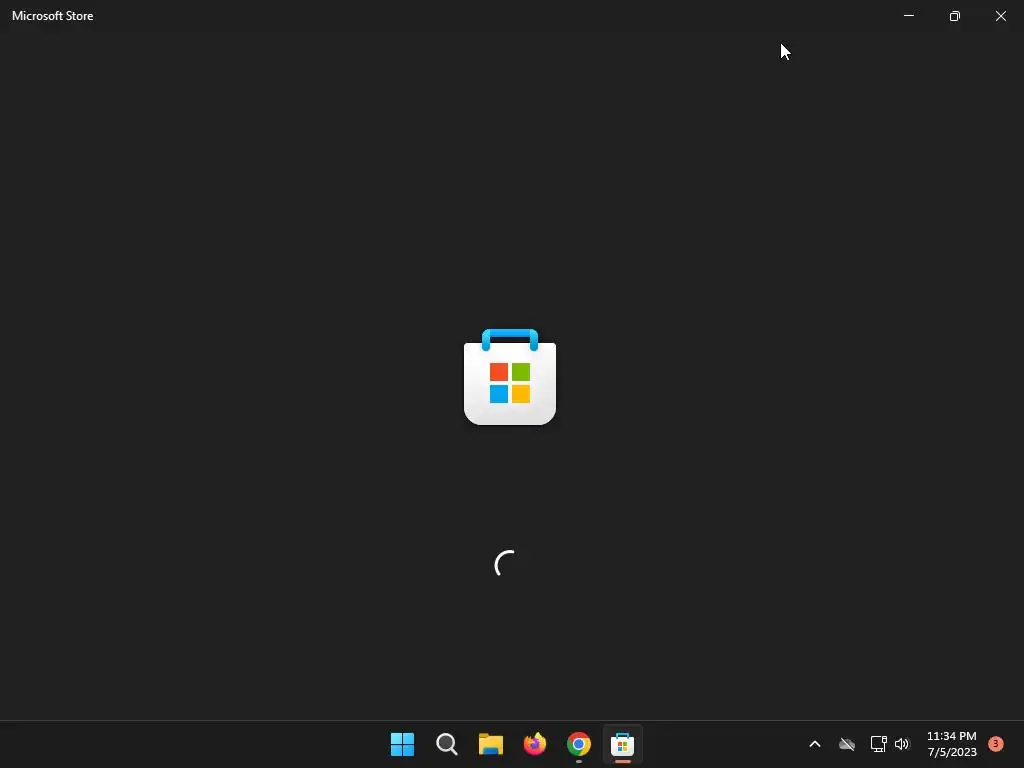
Task: Open the Windows Start menu
Action: tap(402, 744)
